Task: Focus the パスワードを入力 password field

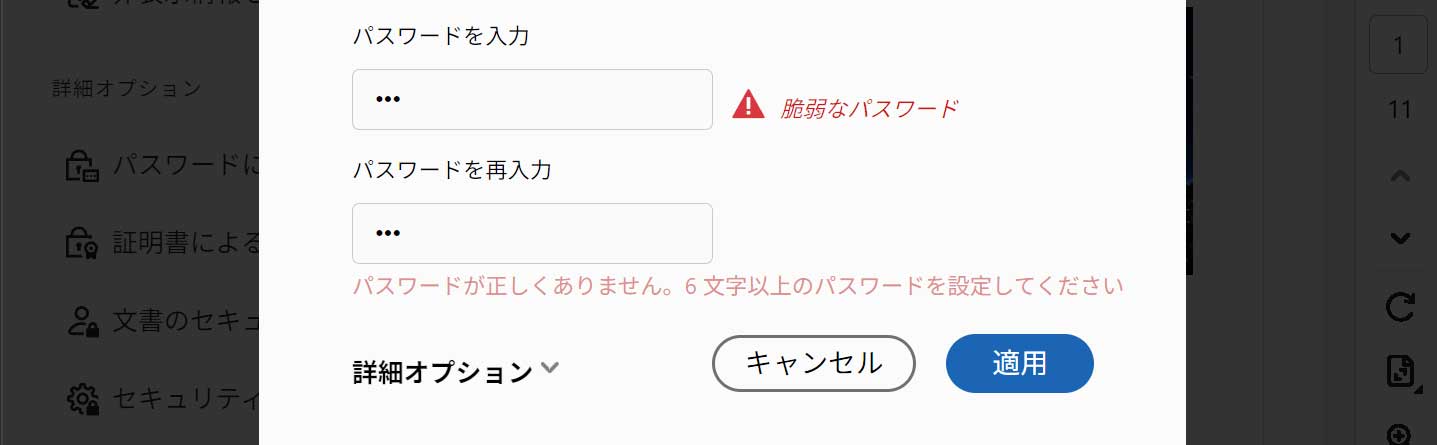Action: (532, 99)
